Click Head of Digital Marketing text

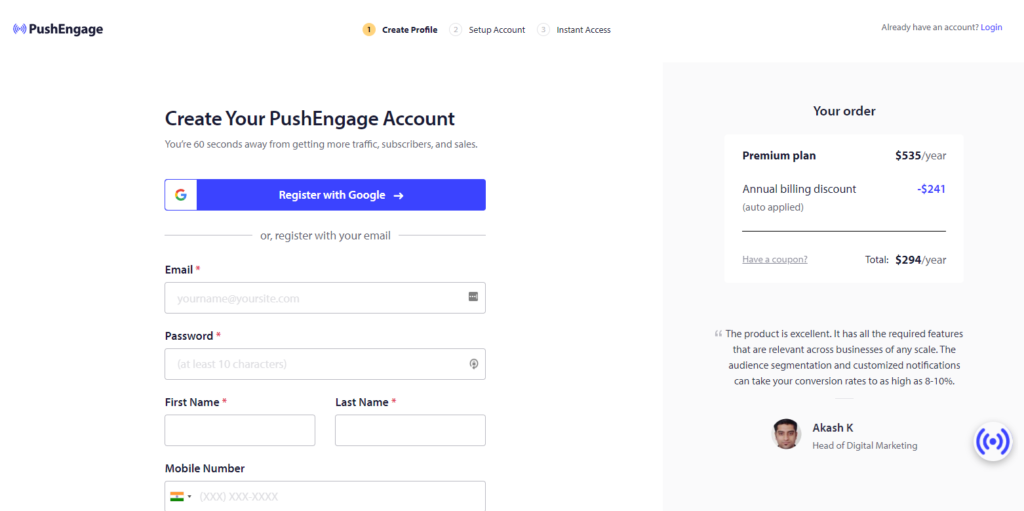pyautogui.click(x=865, y=446)
